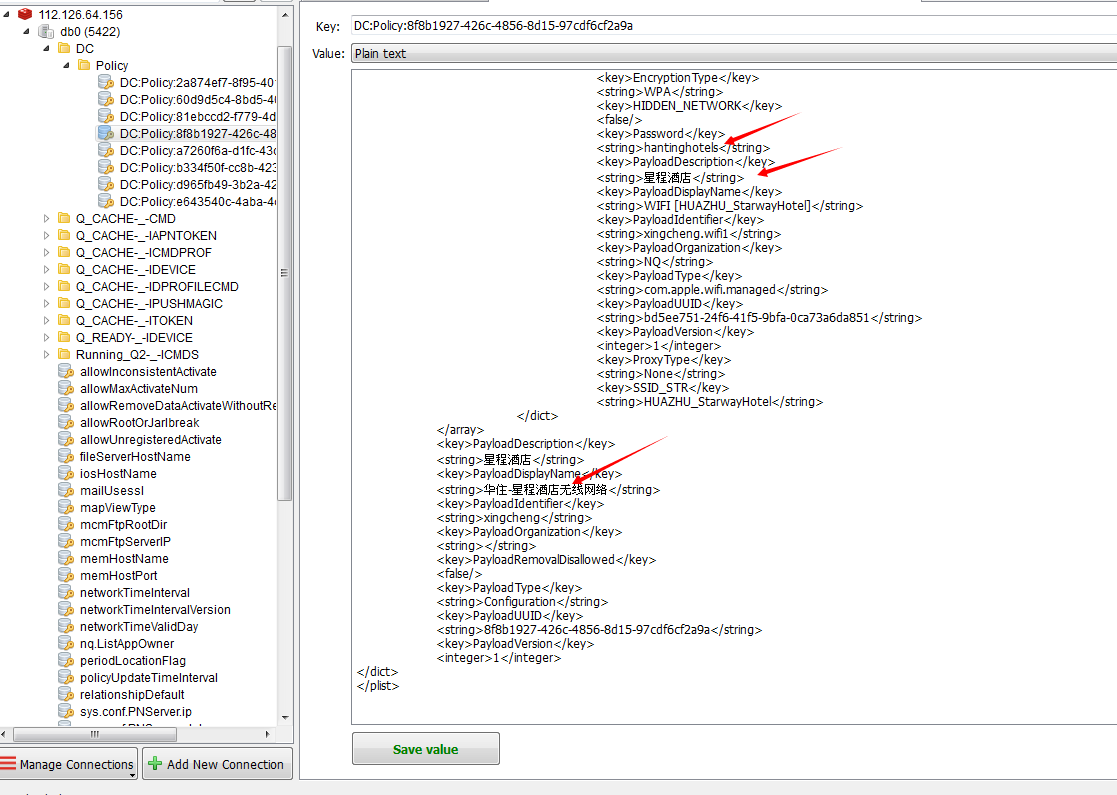Select the memHostName key
Image resolution: width=1117 pixels, height=795 pixels.
pyautogui.click(x=124, y=558)
